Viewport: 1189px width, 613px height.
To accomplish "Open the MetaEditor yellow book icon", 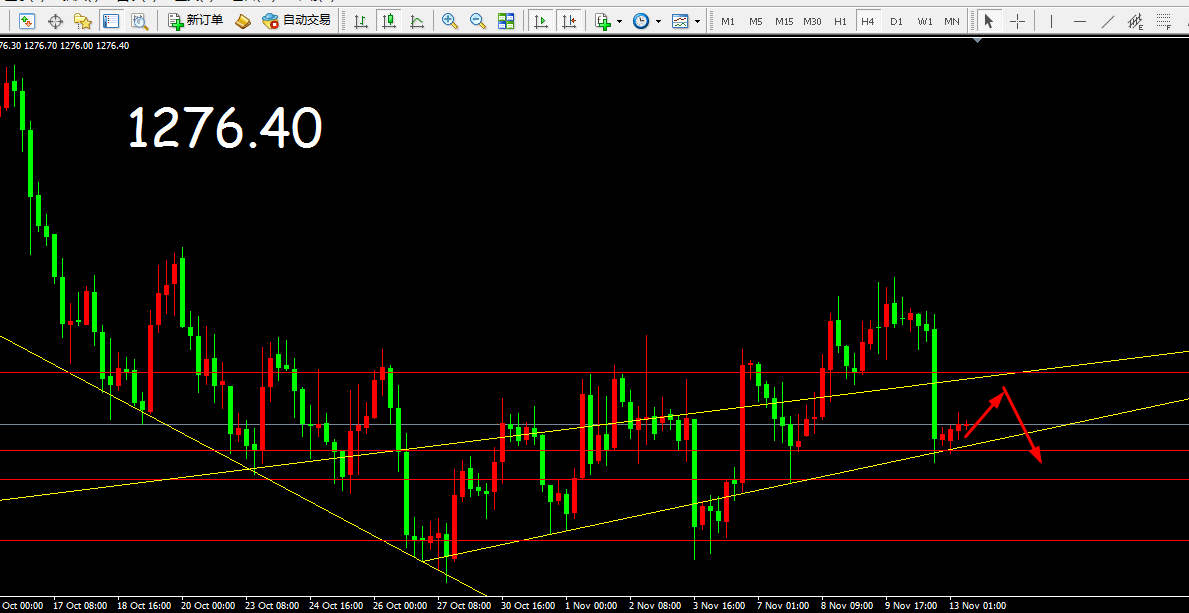I will (x=243, y=21).
